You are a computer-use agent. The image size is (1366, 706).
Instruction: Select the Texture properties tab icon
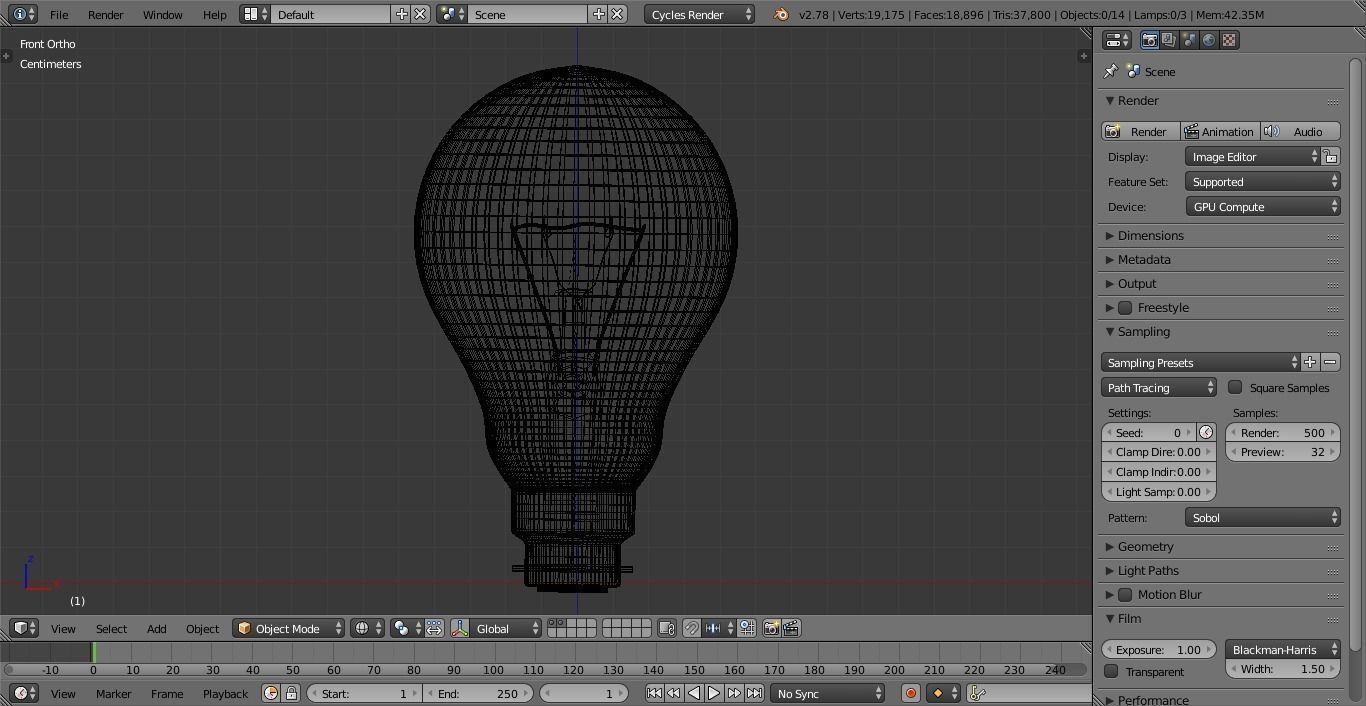[1229, 40]
